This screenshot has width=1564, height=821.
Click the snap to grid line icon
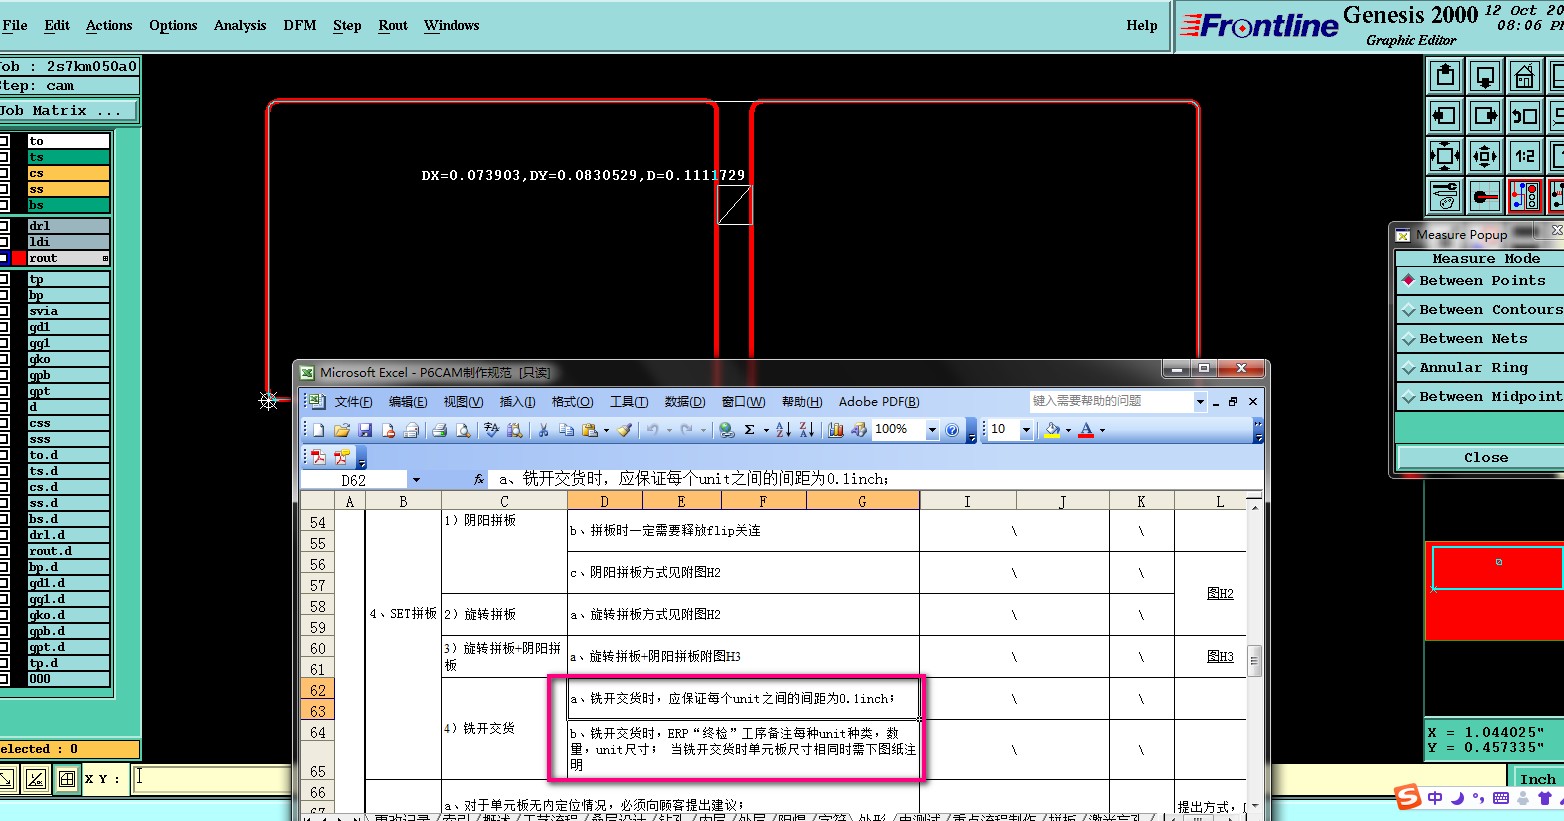point(1485,196)
